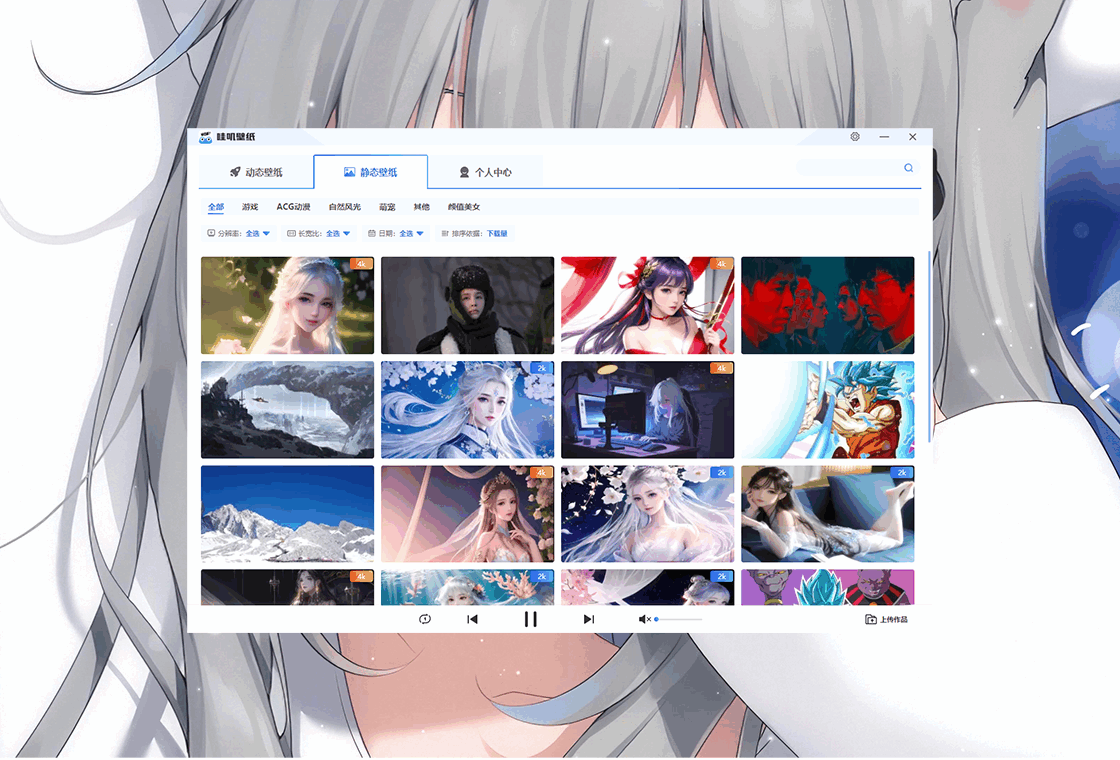Open the girl at computer desk wallpaper

coord(647,410)
